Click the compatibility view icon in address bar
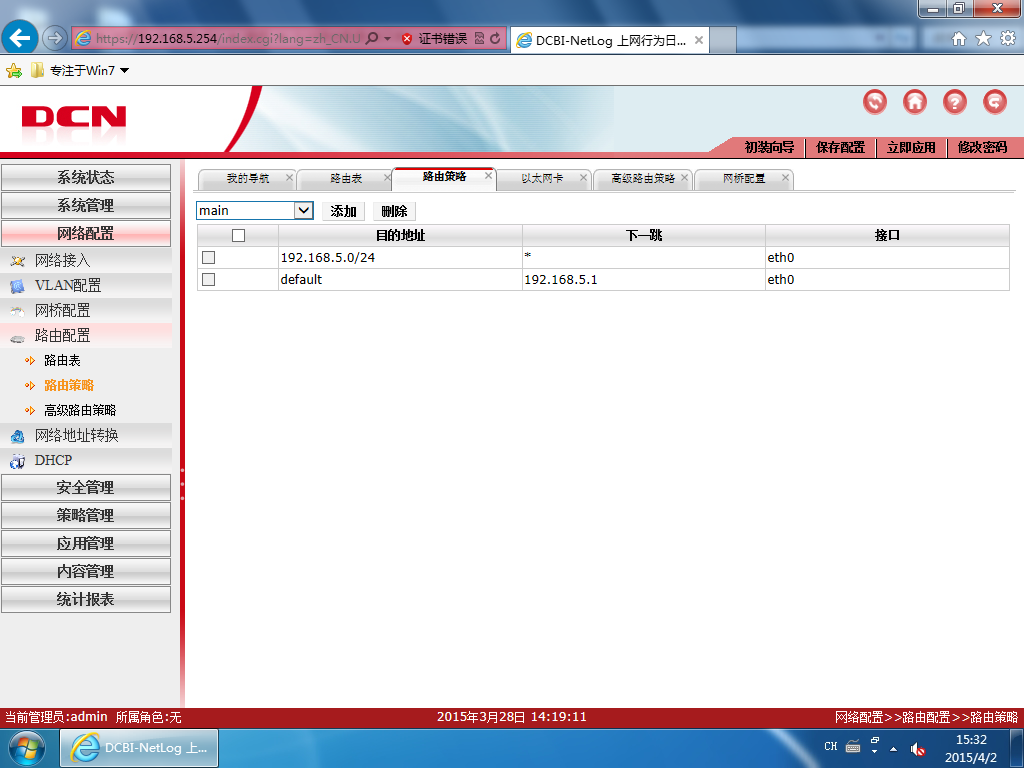The width and height of the screenshot is (1024, 768). pyautogui.click(x=479, y=39)
